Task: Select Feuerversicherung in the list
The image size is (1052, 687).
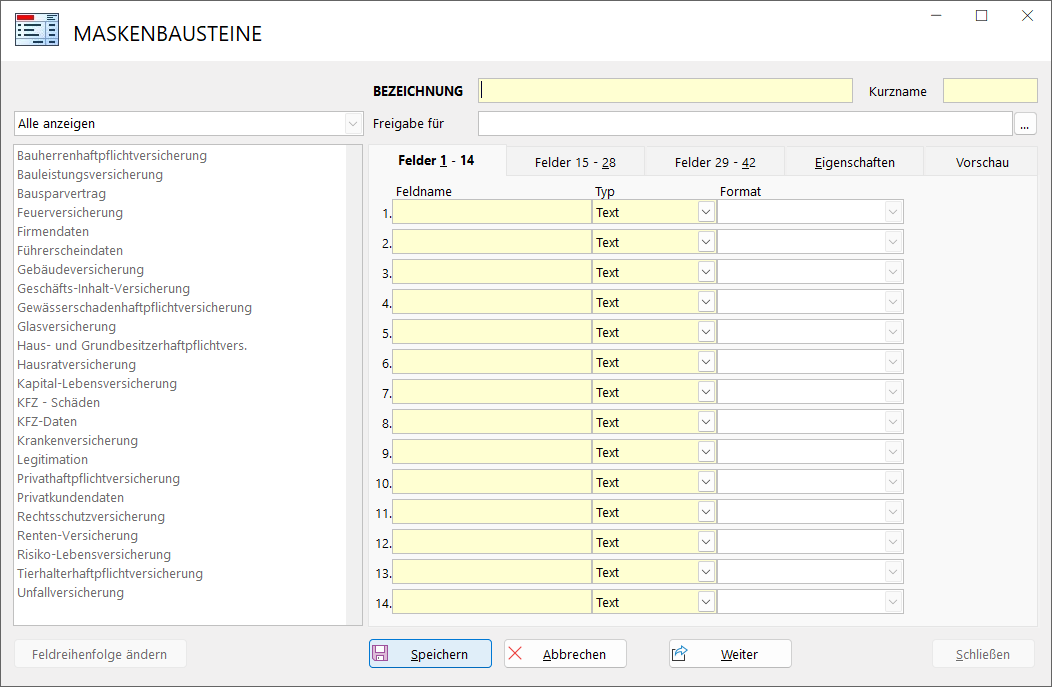Action: (x=70, y=213)
